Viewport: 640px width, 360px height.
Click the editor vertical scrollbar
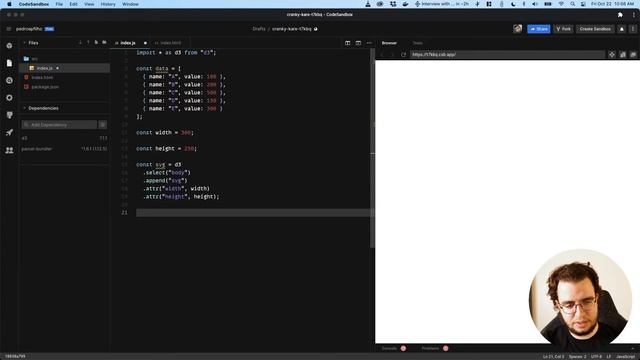(372, 148)
